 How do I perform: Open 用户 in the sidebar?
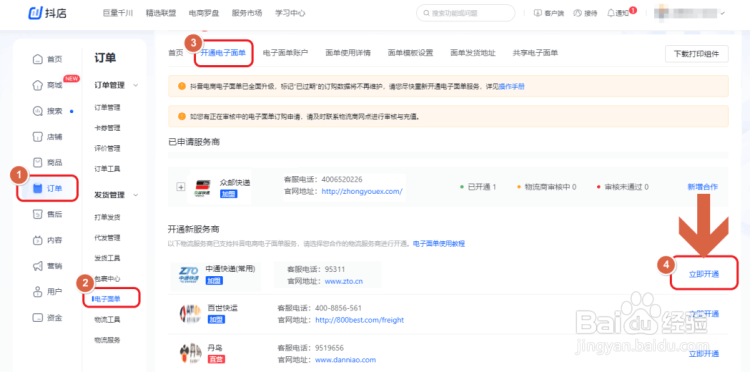47,292
